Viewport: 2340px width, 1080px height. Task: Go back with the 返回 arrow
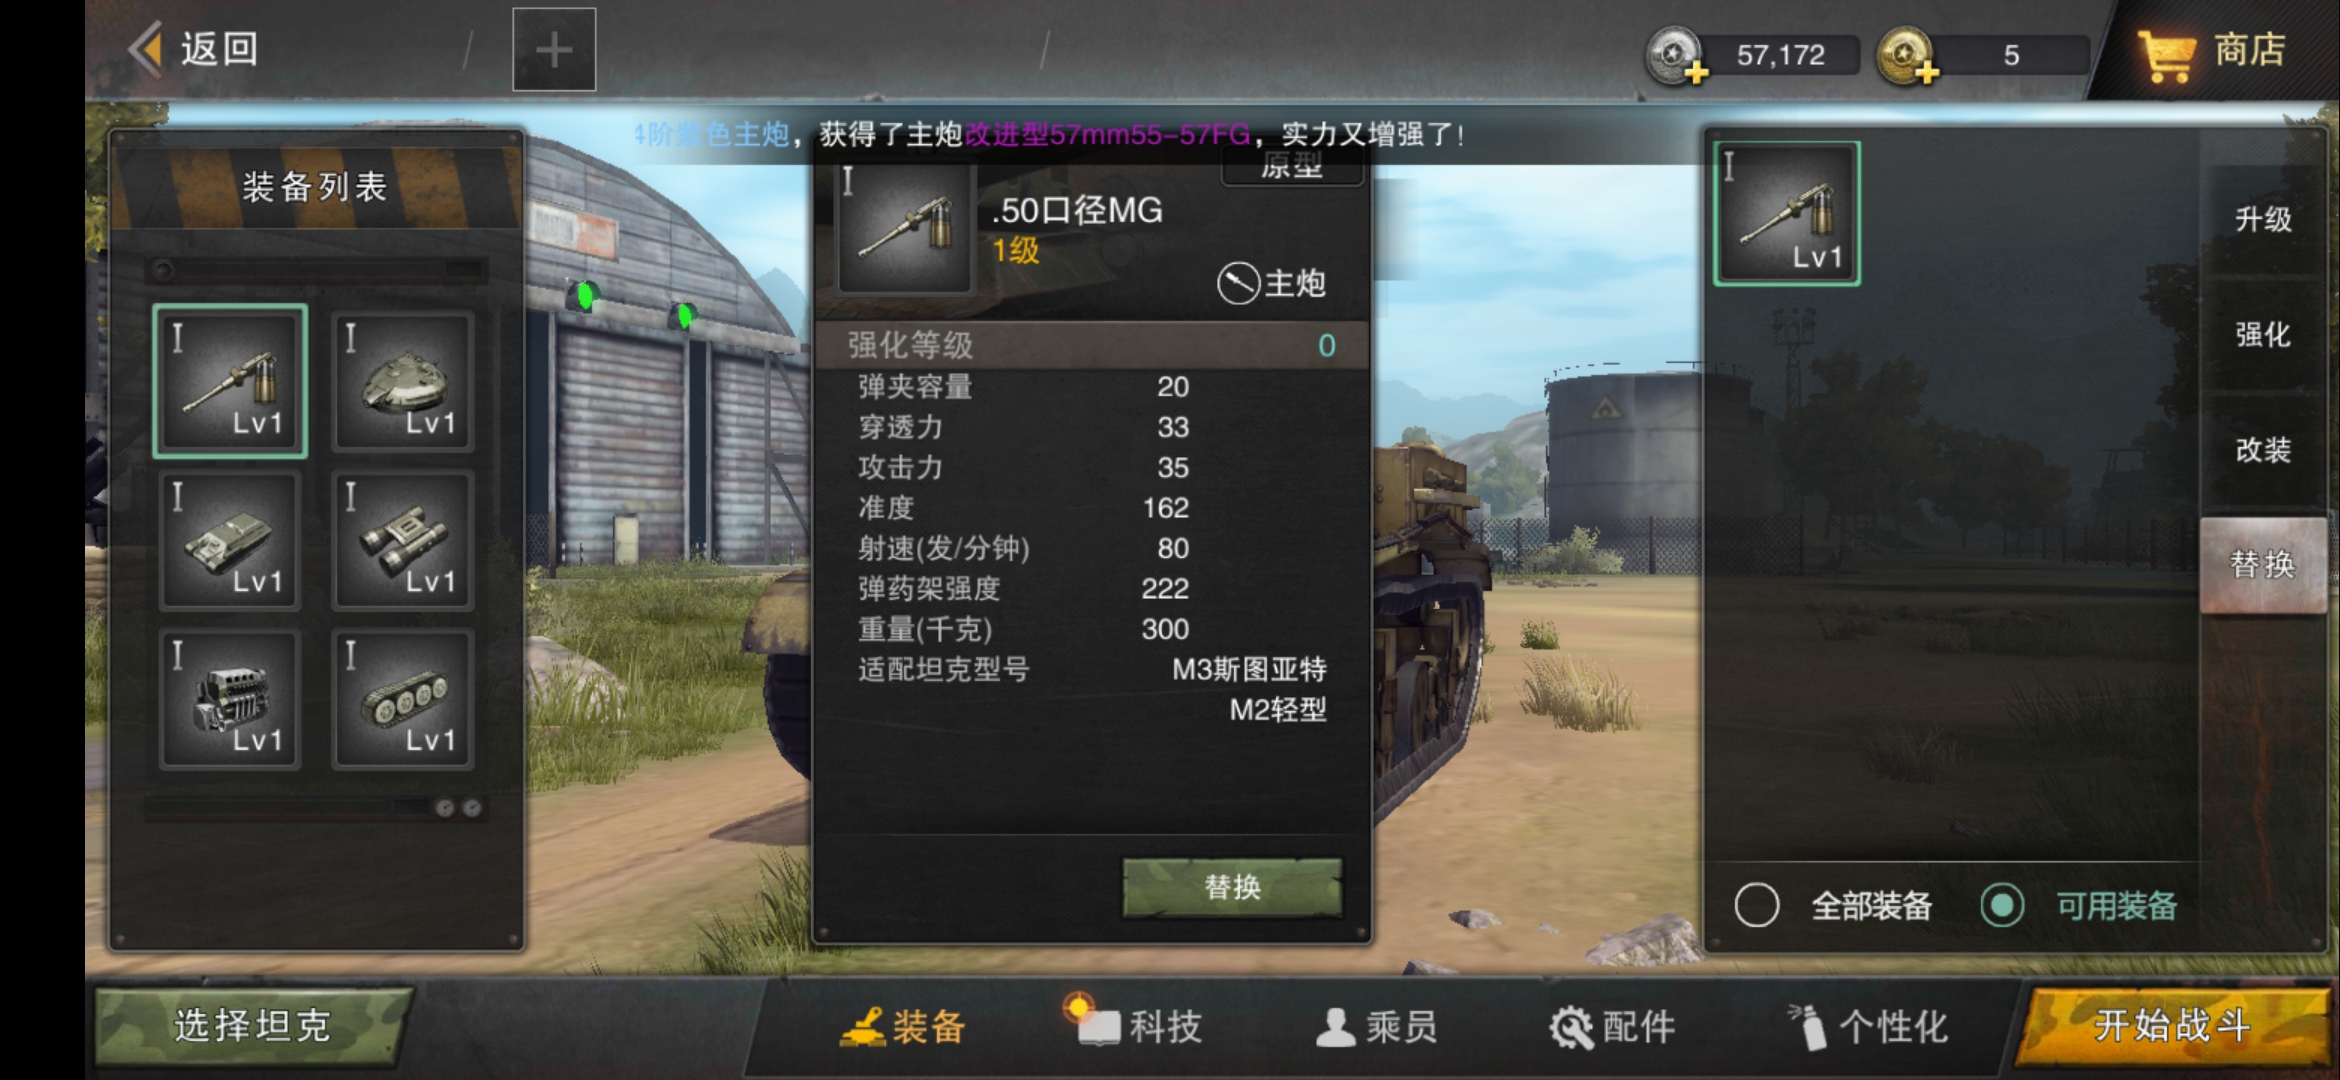tap(194, 49)
